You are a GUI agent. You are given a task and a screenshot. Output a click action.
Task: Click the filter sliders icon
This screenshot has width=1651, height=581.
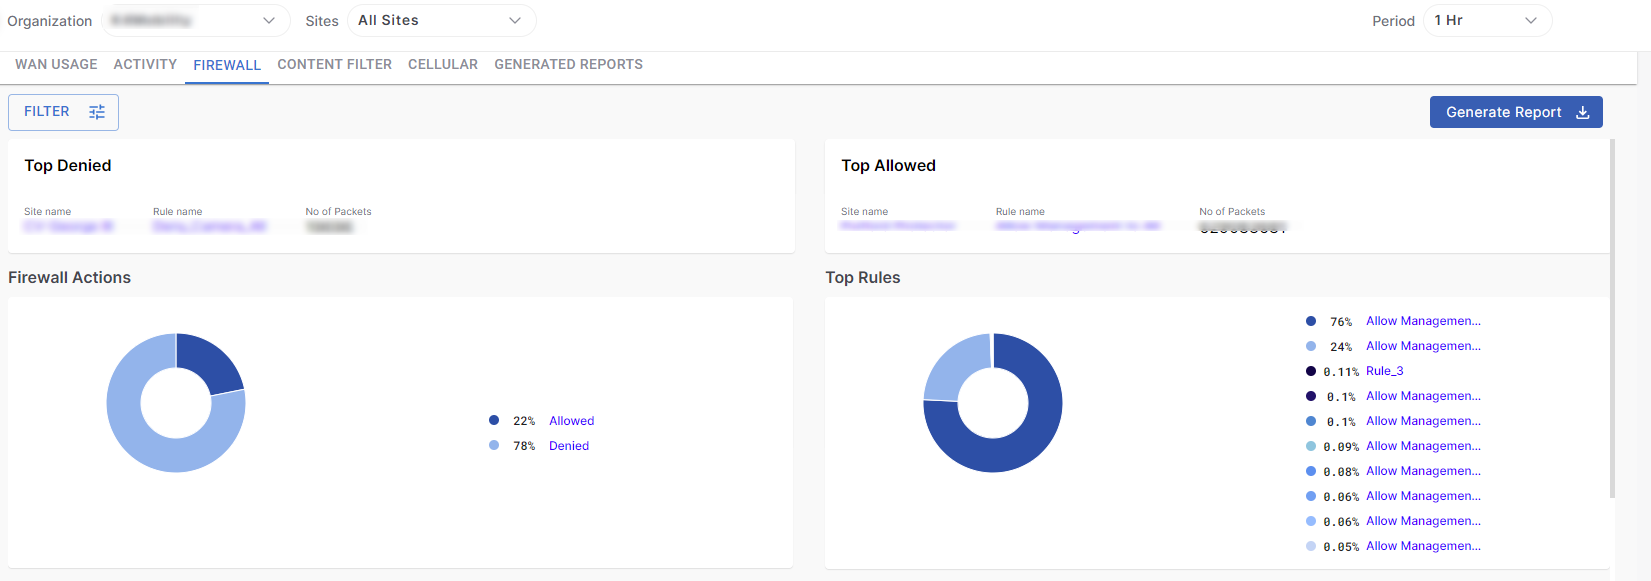97,112
